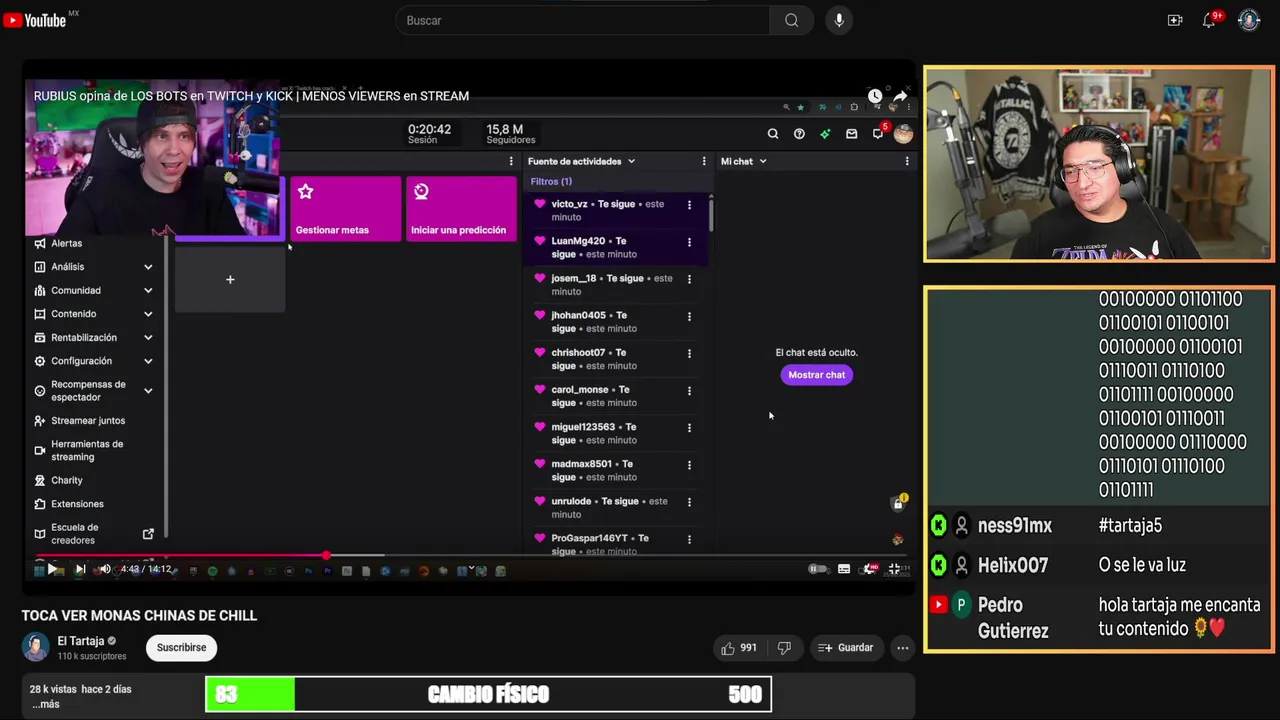Image resolution: width=1280 pixels, height=720 pixels.
Task: Open options for carol_monse follow entry
Action: point(689,391)
